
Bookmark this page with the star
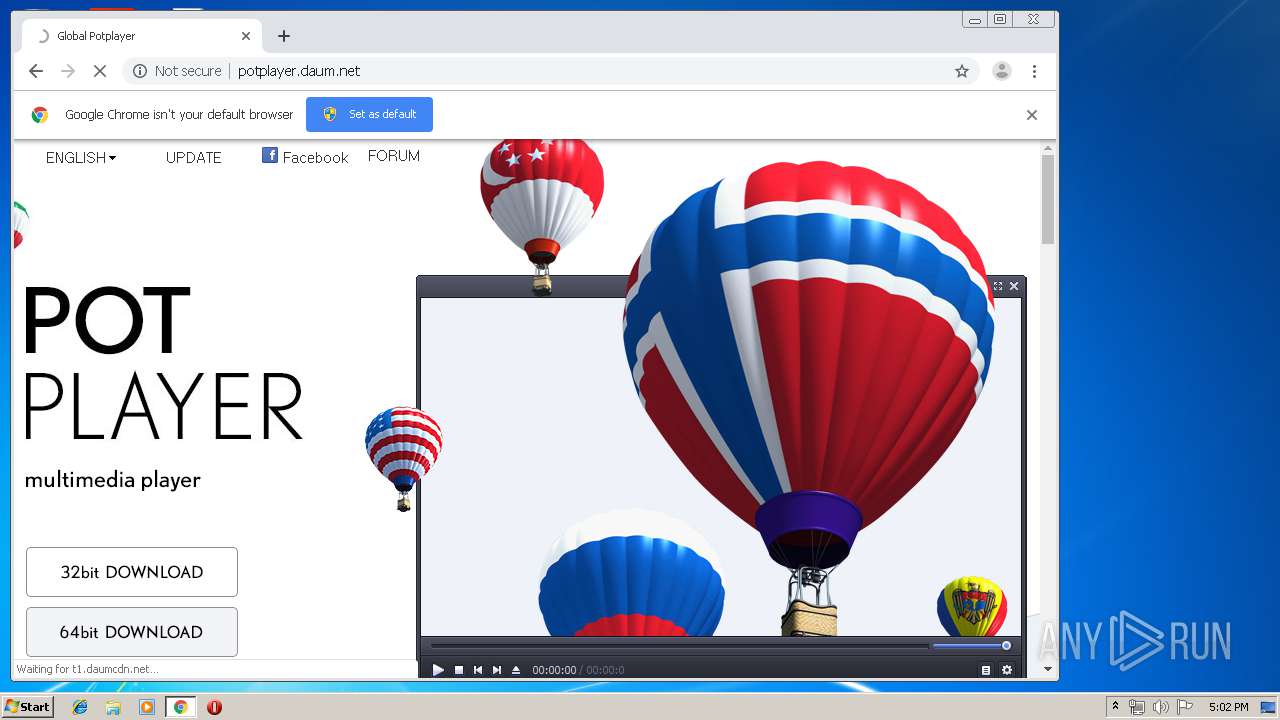coord(962,71)
